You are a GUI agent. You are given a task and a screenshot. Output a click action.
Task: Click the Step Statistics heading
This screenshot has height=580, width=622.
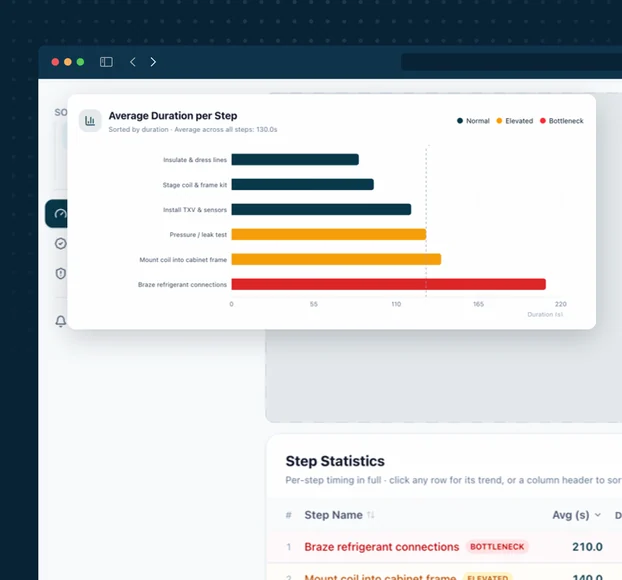(335, 461)
